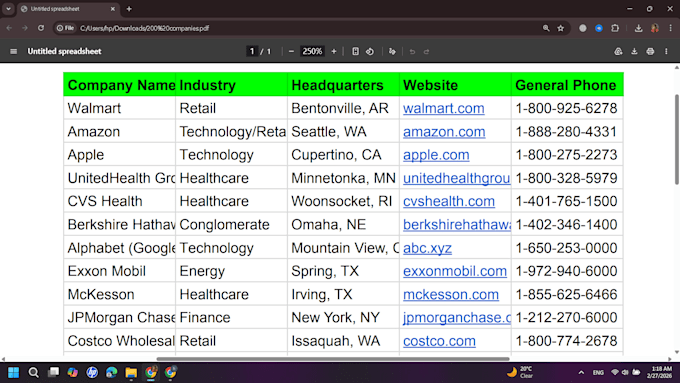Open the unitedhealthgroup link
Screen dimensions: 680x383
tap(457, 178)
